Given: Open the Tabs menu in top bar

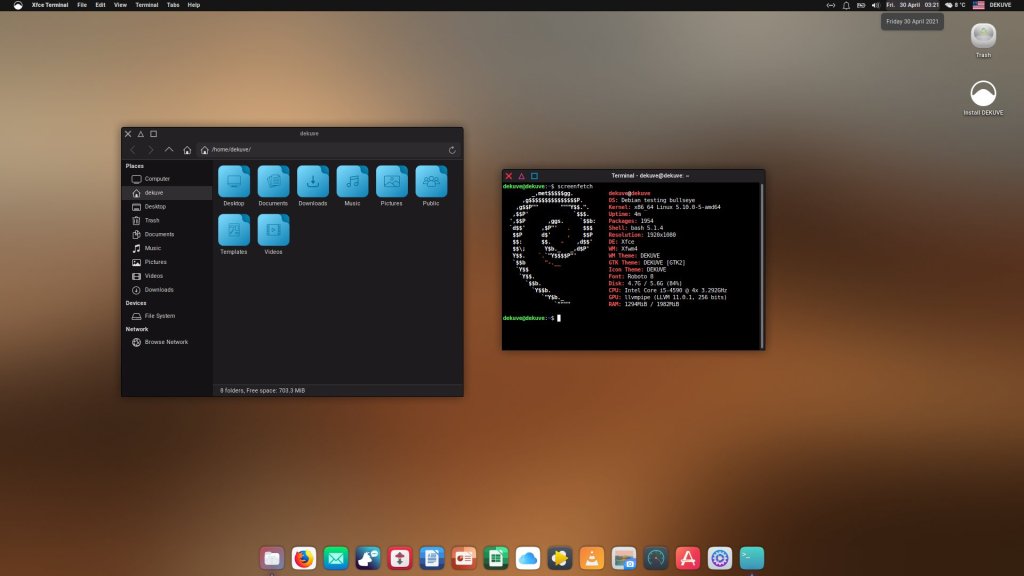Looking at the screenshot, I should (173, 5).
